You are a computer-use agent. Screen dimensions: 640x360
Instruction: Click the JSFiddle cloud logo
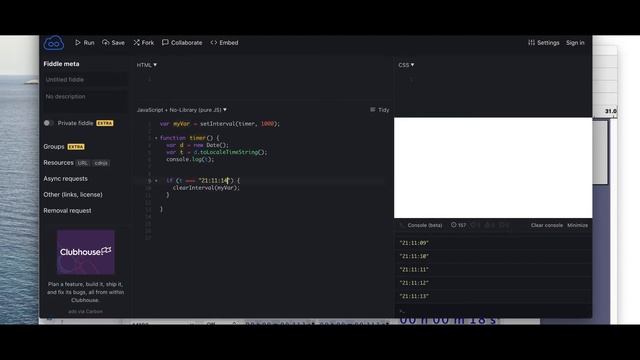[x=54, y=43]
